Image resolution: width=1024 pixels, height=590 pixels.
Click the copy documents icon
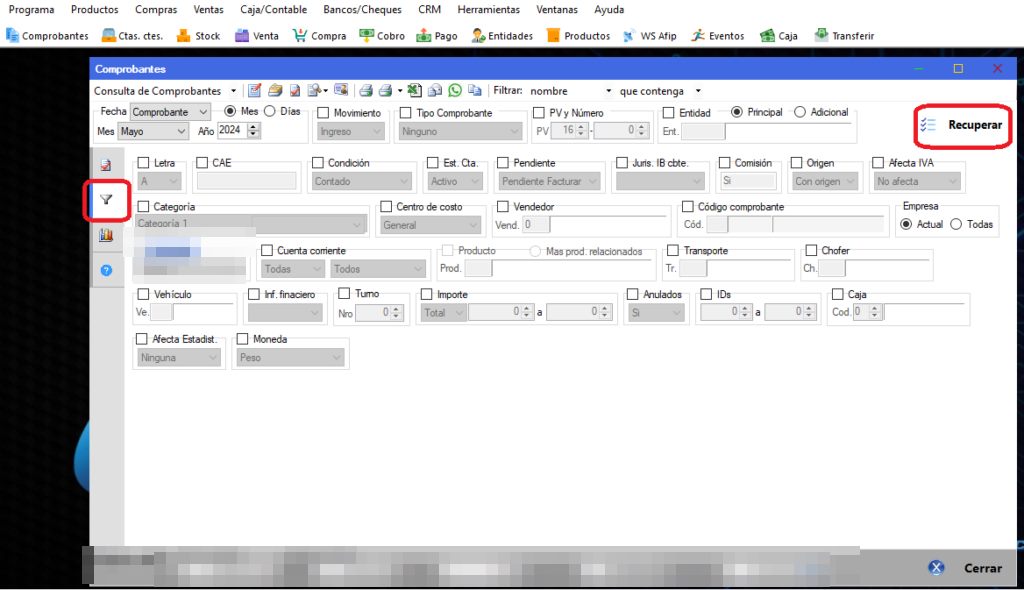(475, 90)
